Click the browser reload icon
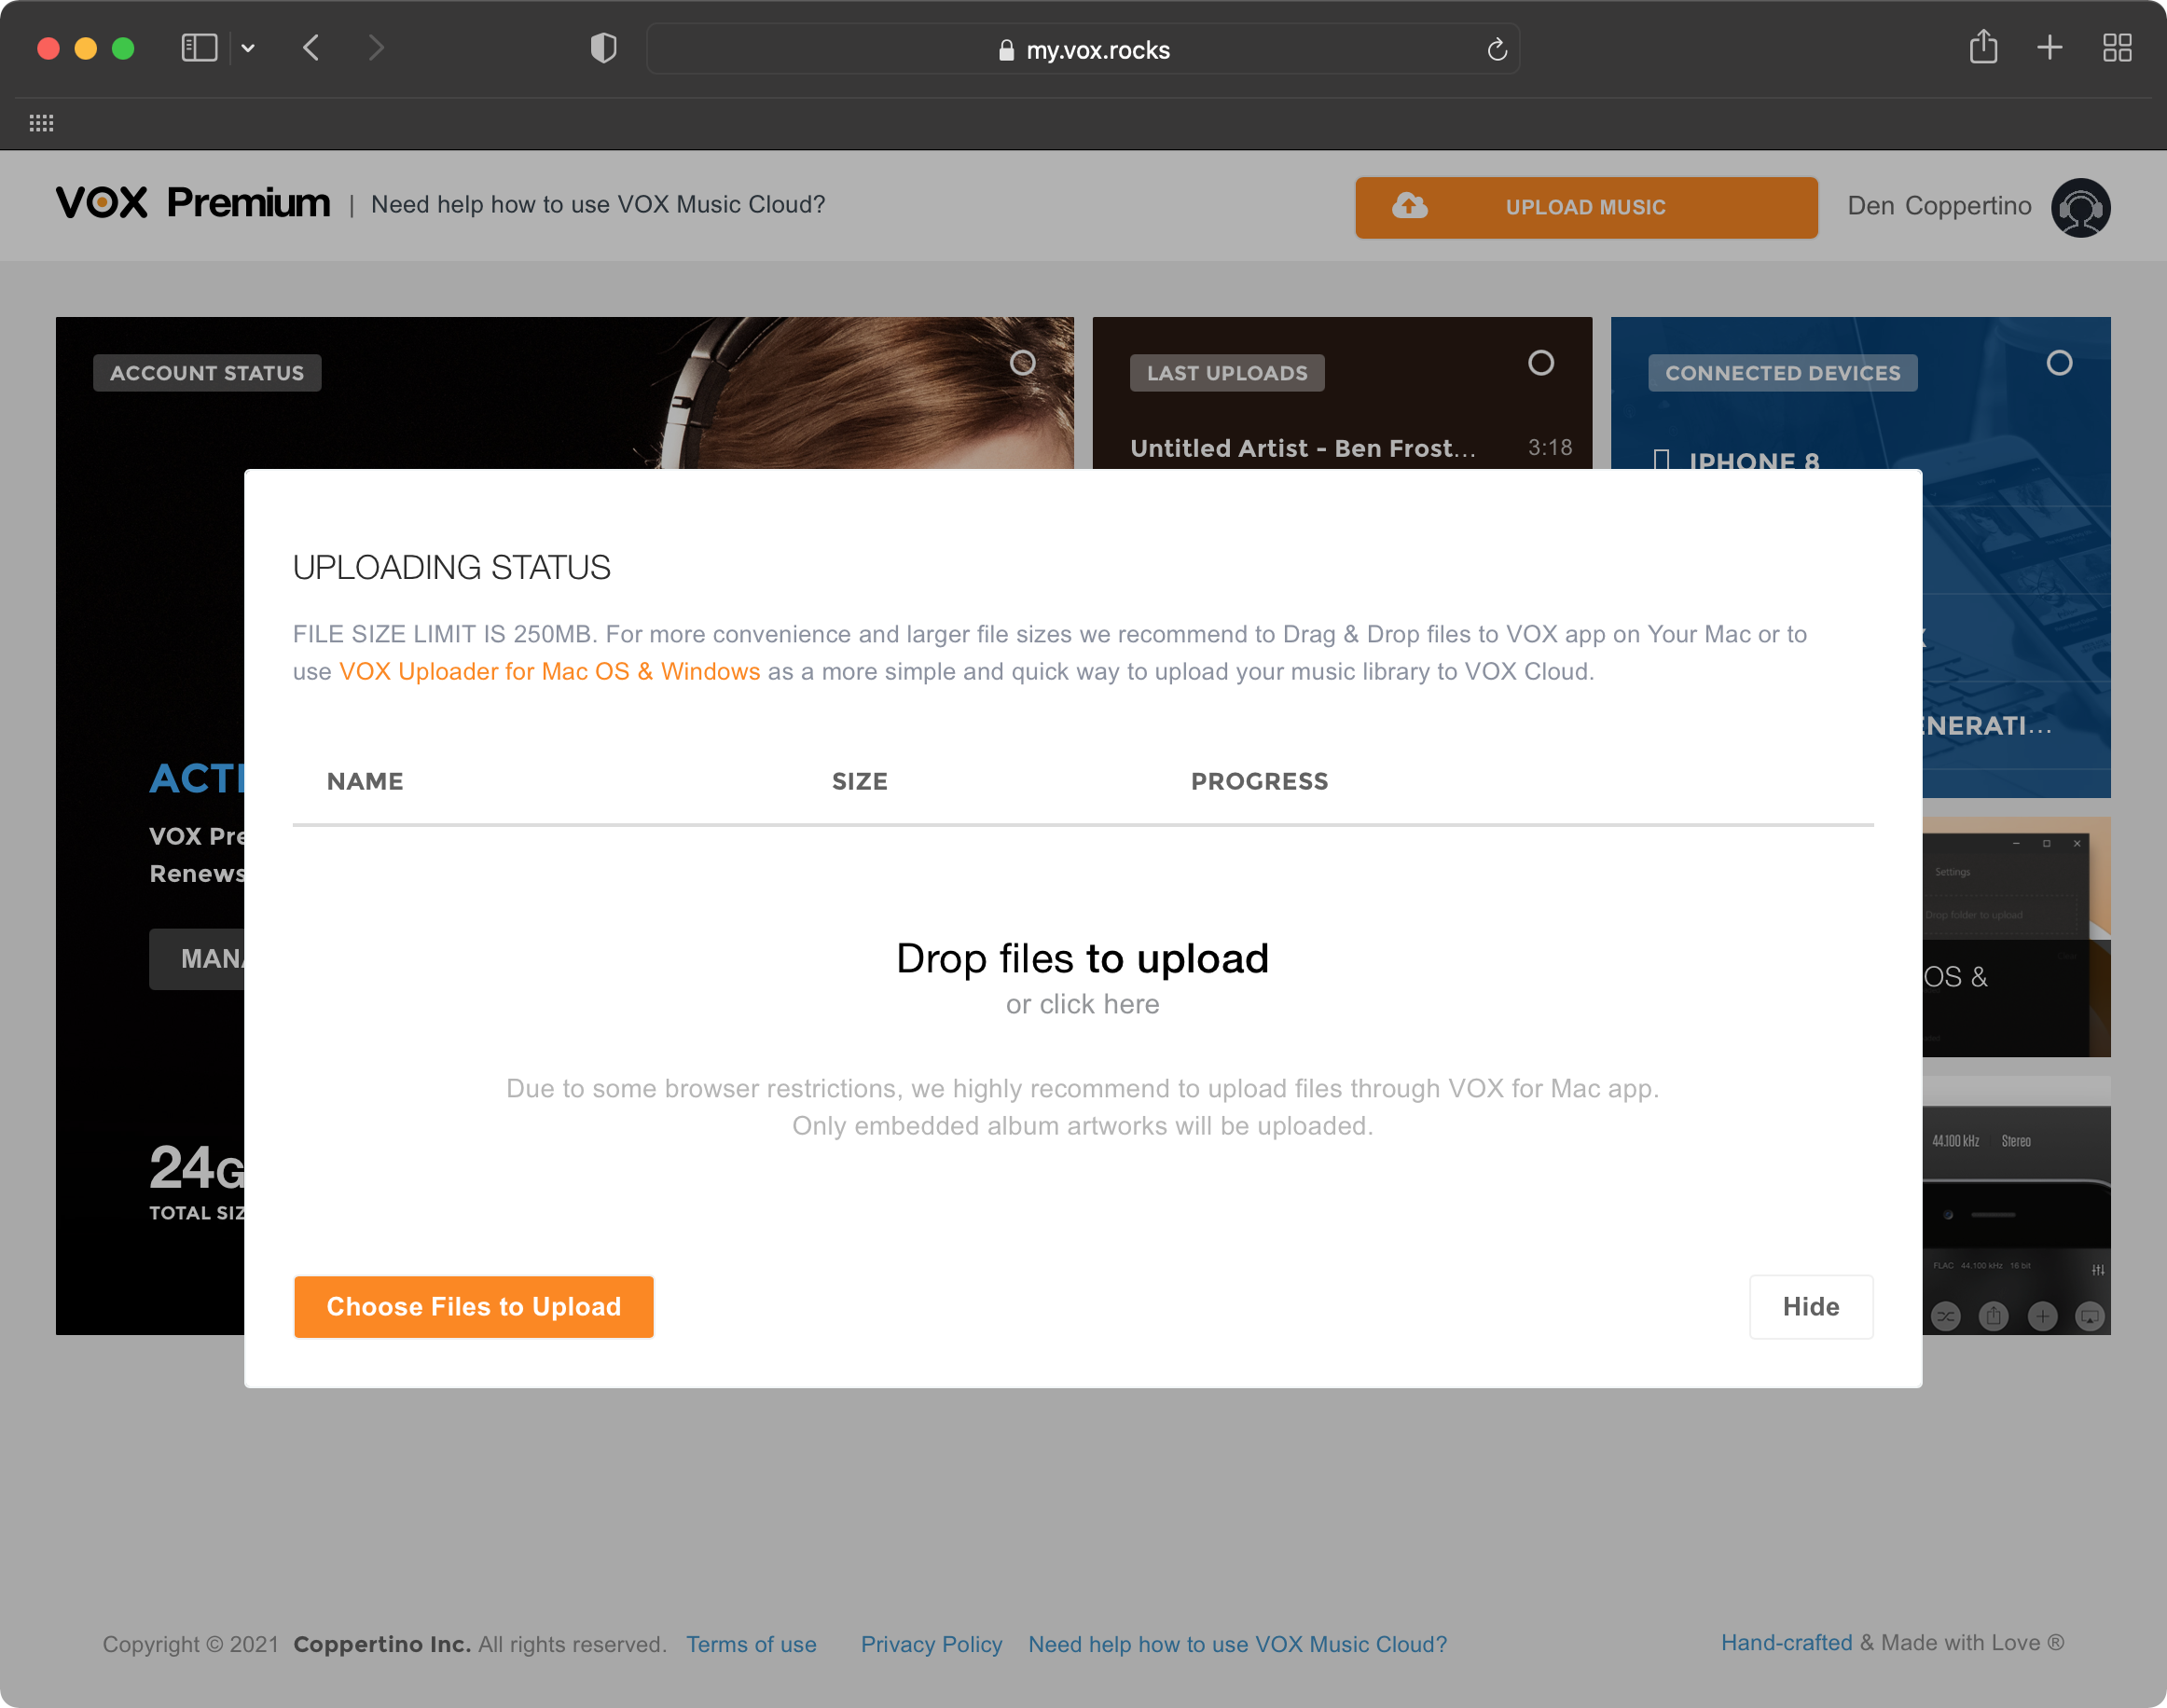Viewport: 2167px width, 1708px height. (1497, 49)
